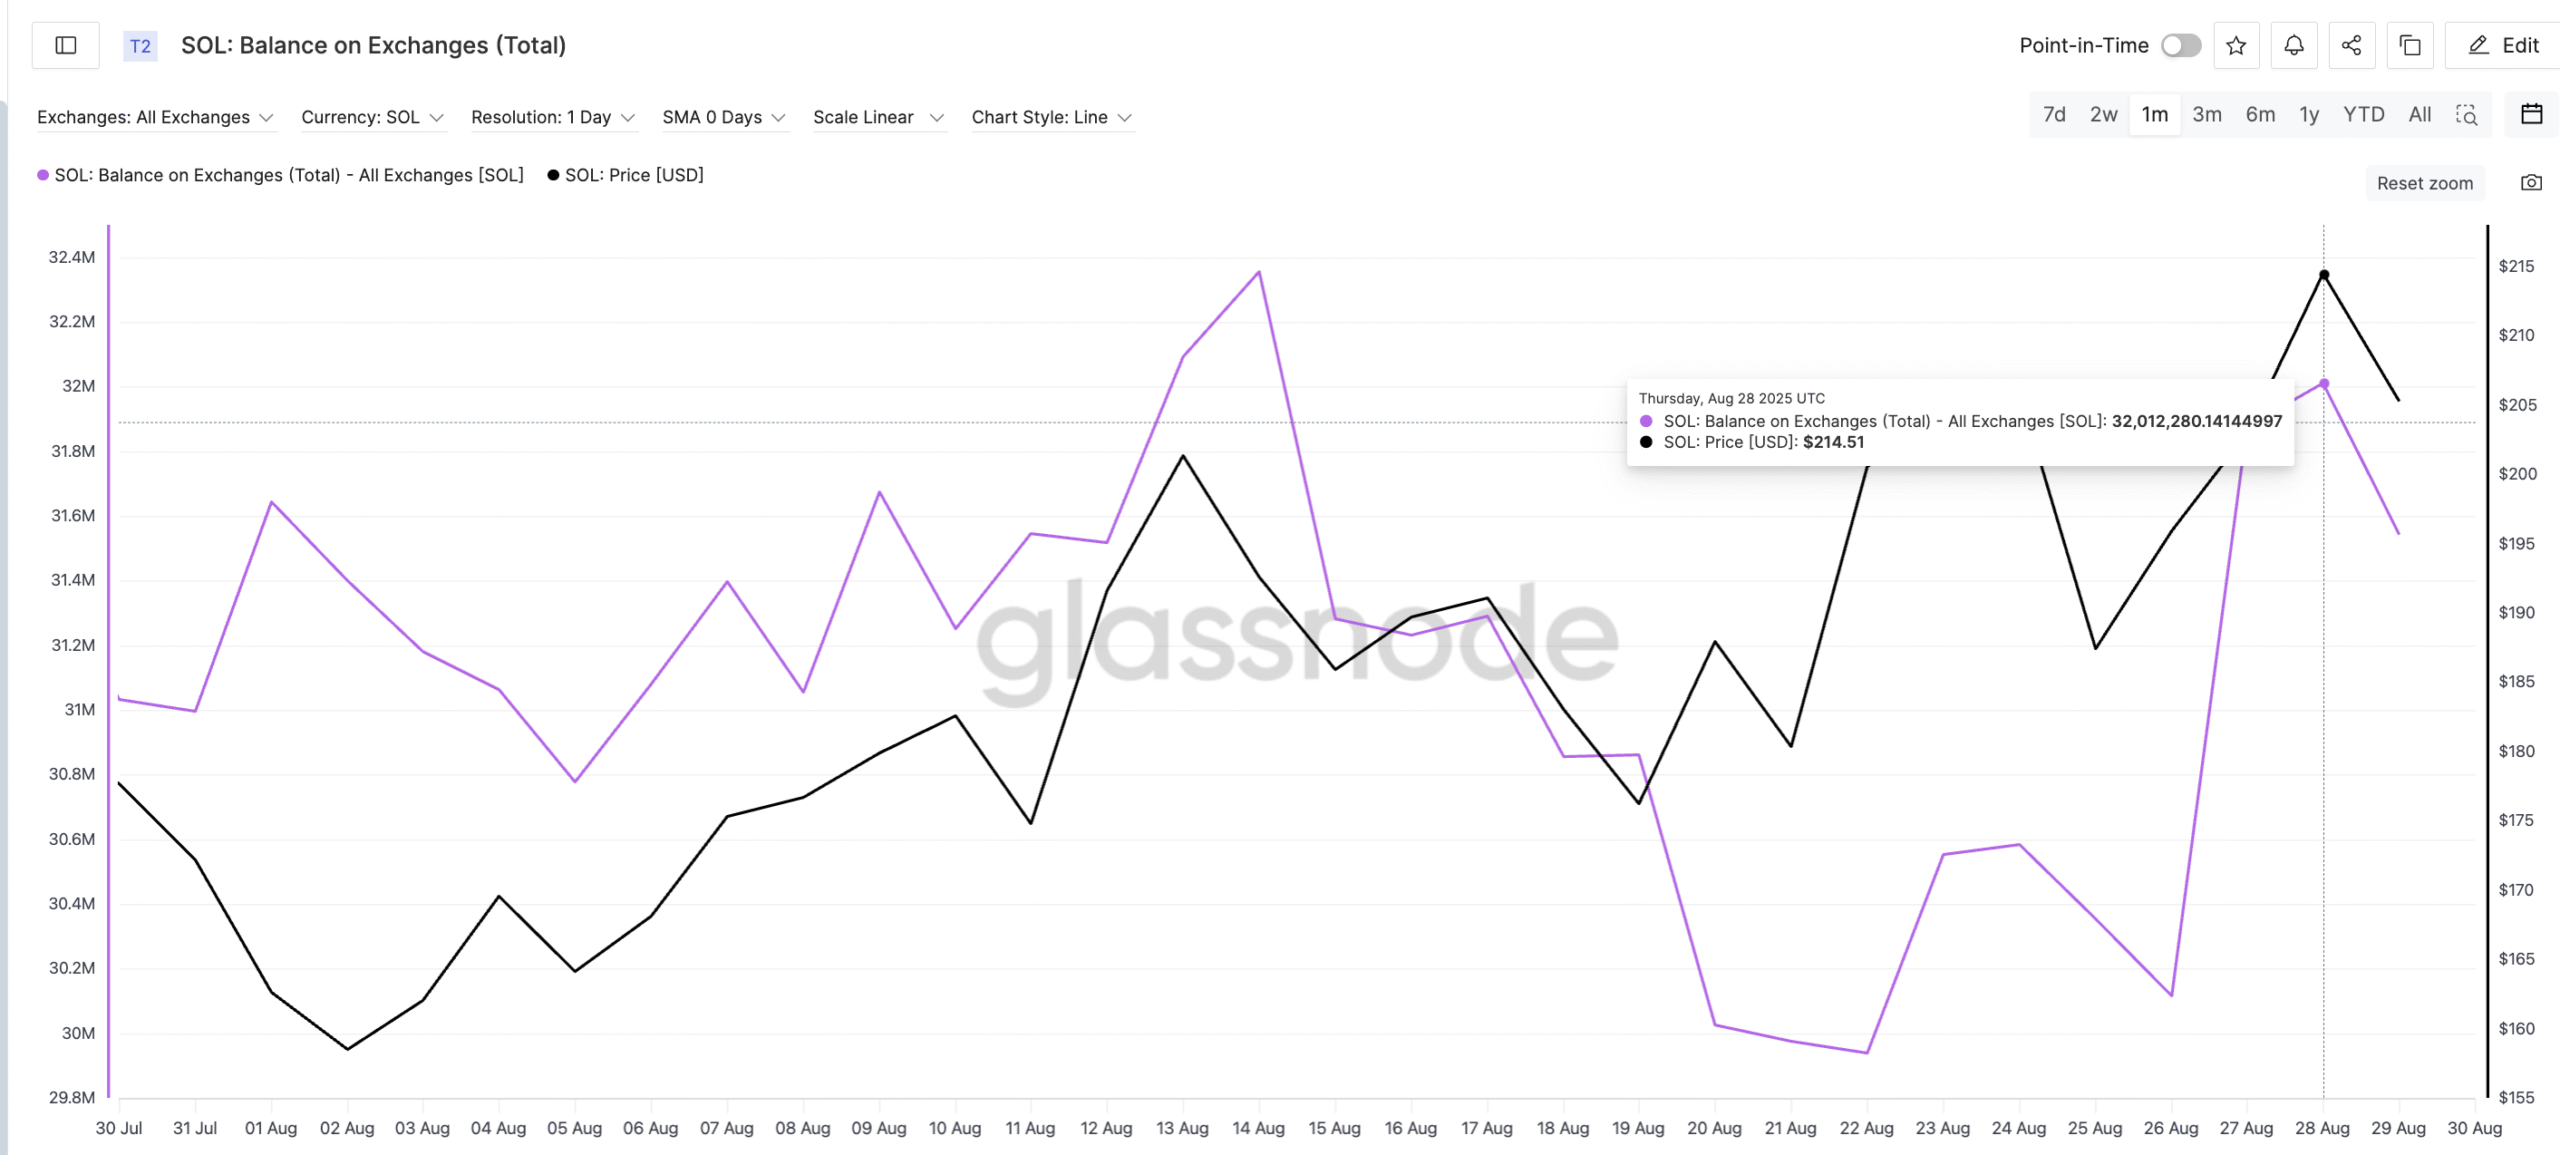The height and width of the screenshot is (1155, 2560).
Task: Enable the Point-in-Time toggle
Action: coord(2180,45)
